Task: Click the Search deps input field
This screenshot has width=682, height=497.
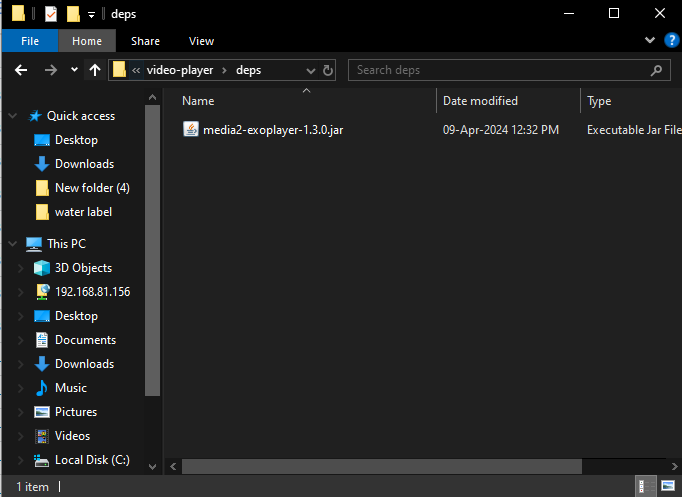Action: point(500,70)
